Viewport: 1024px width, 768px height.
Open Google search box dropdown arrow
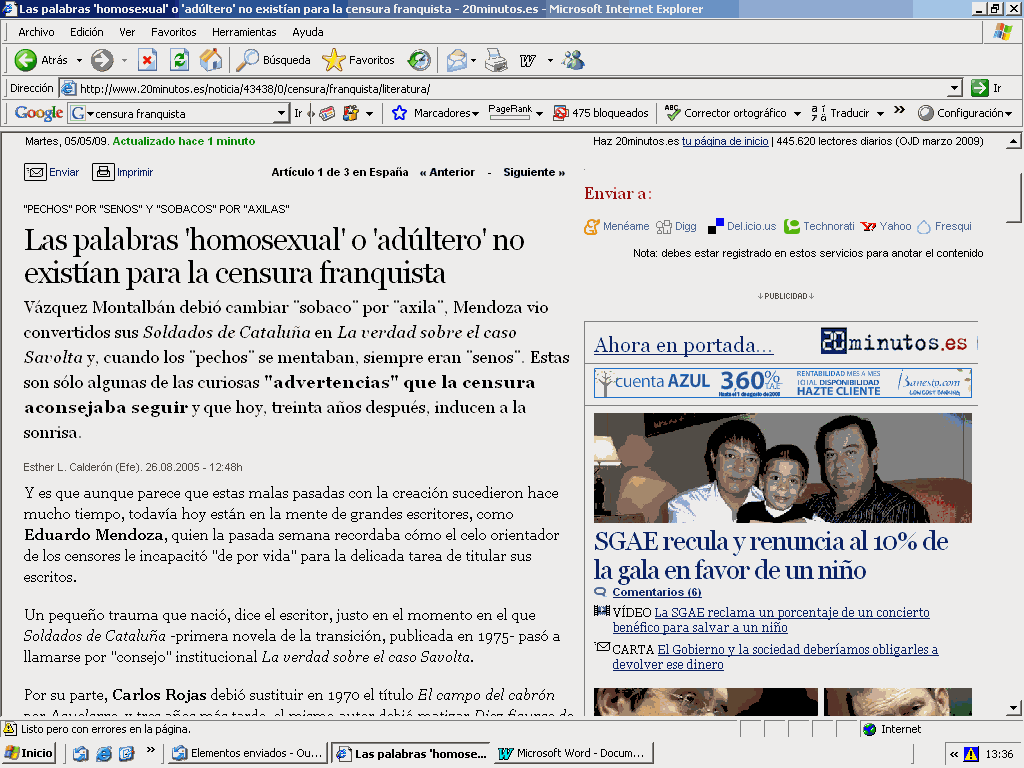[x=281, y=113]
